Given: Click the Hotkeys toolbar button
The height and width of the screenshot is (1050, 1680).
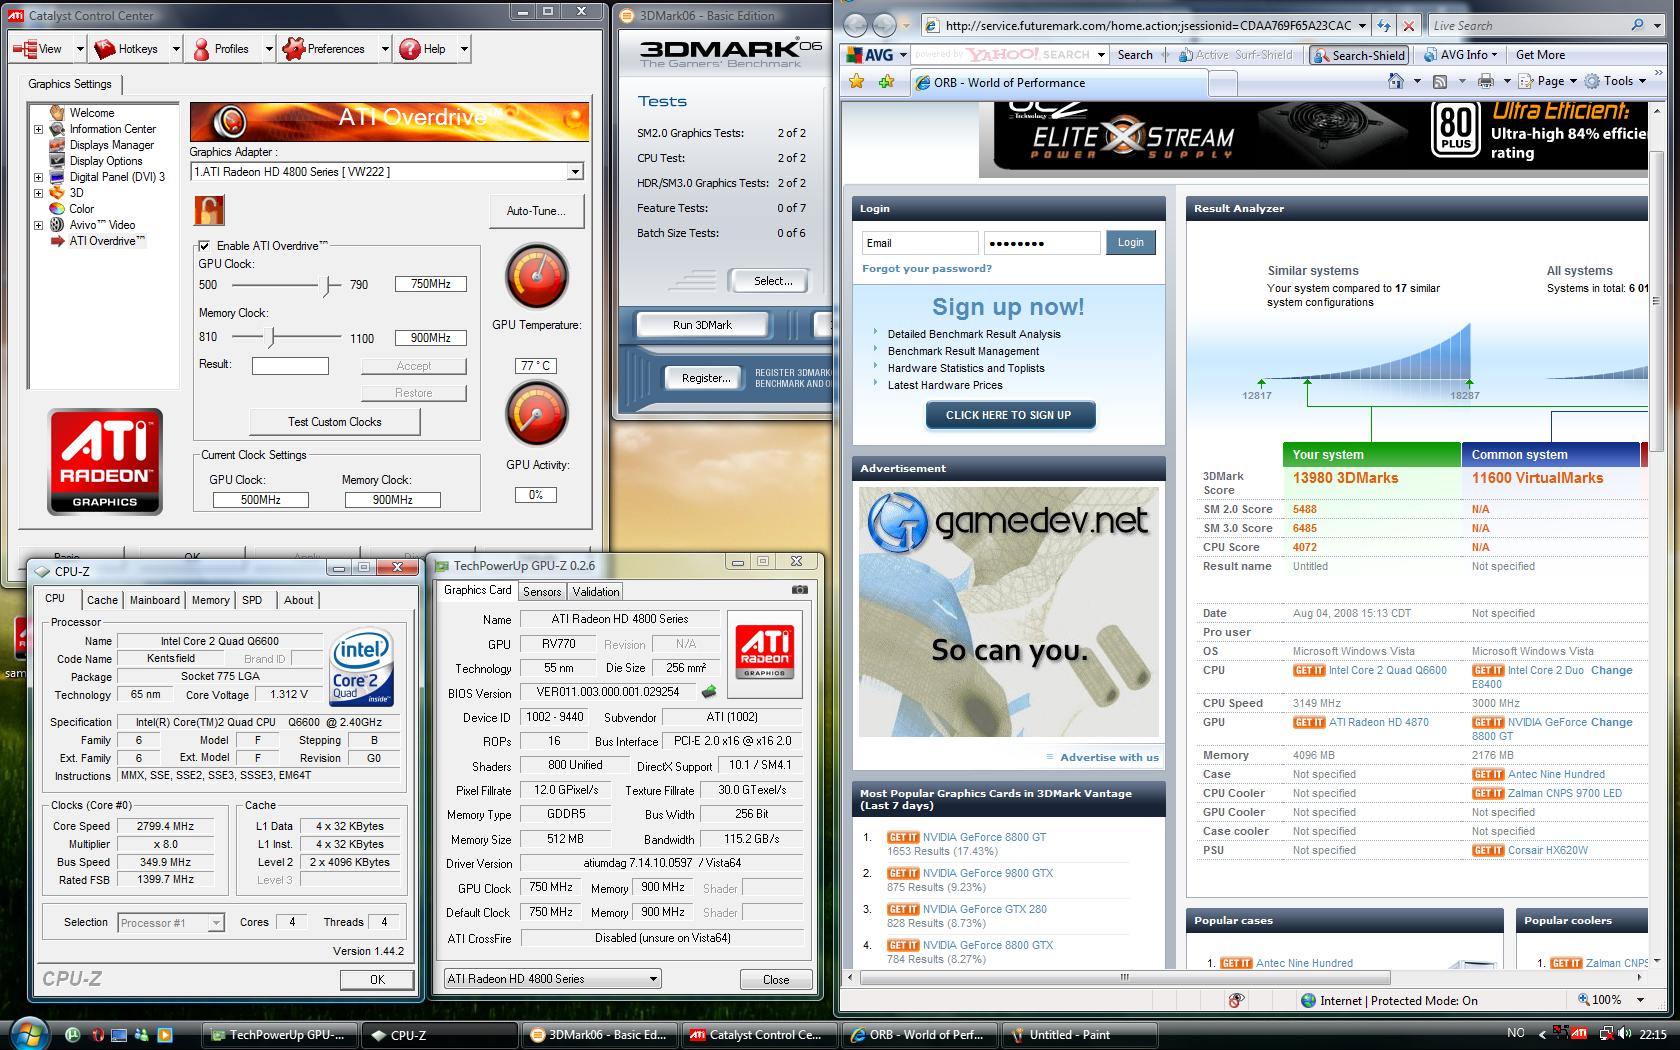Looking at the screenshot, I should point(127,49).
